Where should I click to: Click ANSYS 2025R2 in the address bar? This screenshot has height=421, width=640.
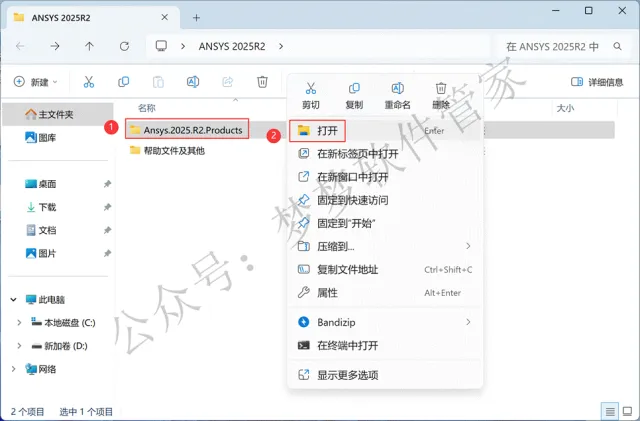tap(232, 46)
